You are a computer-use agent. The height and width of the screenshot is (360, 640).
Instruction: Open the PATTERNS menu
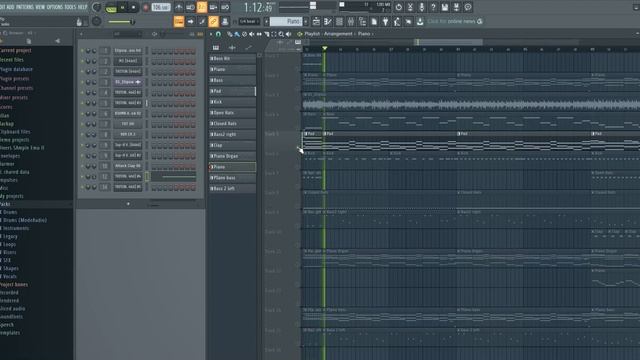pyautogui.click(x=25, y=7)
